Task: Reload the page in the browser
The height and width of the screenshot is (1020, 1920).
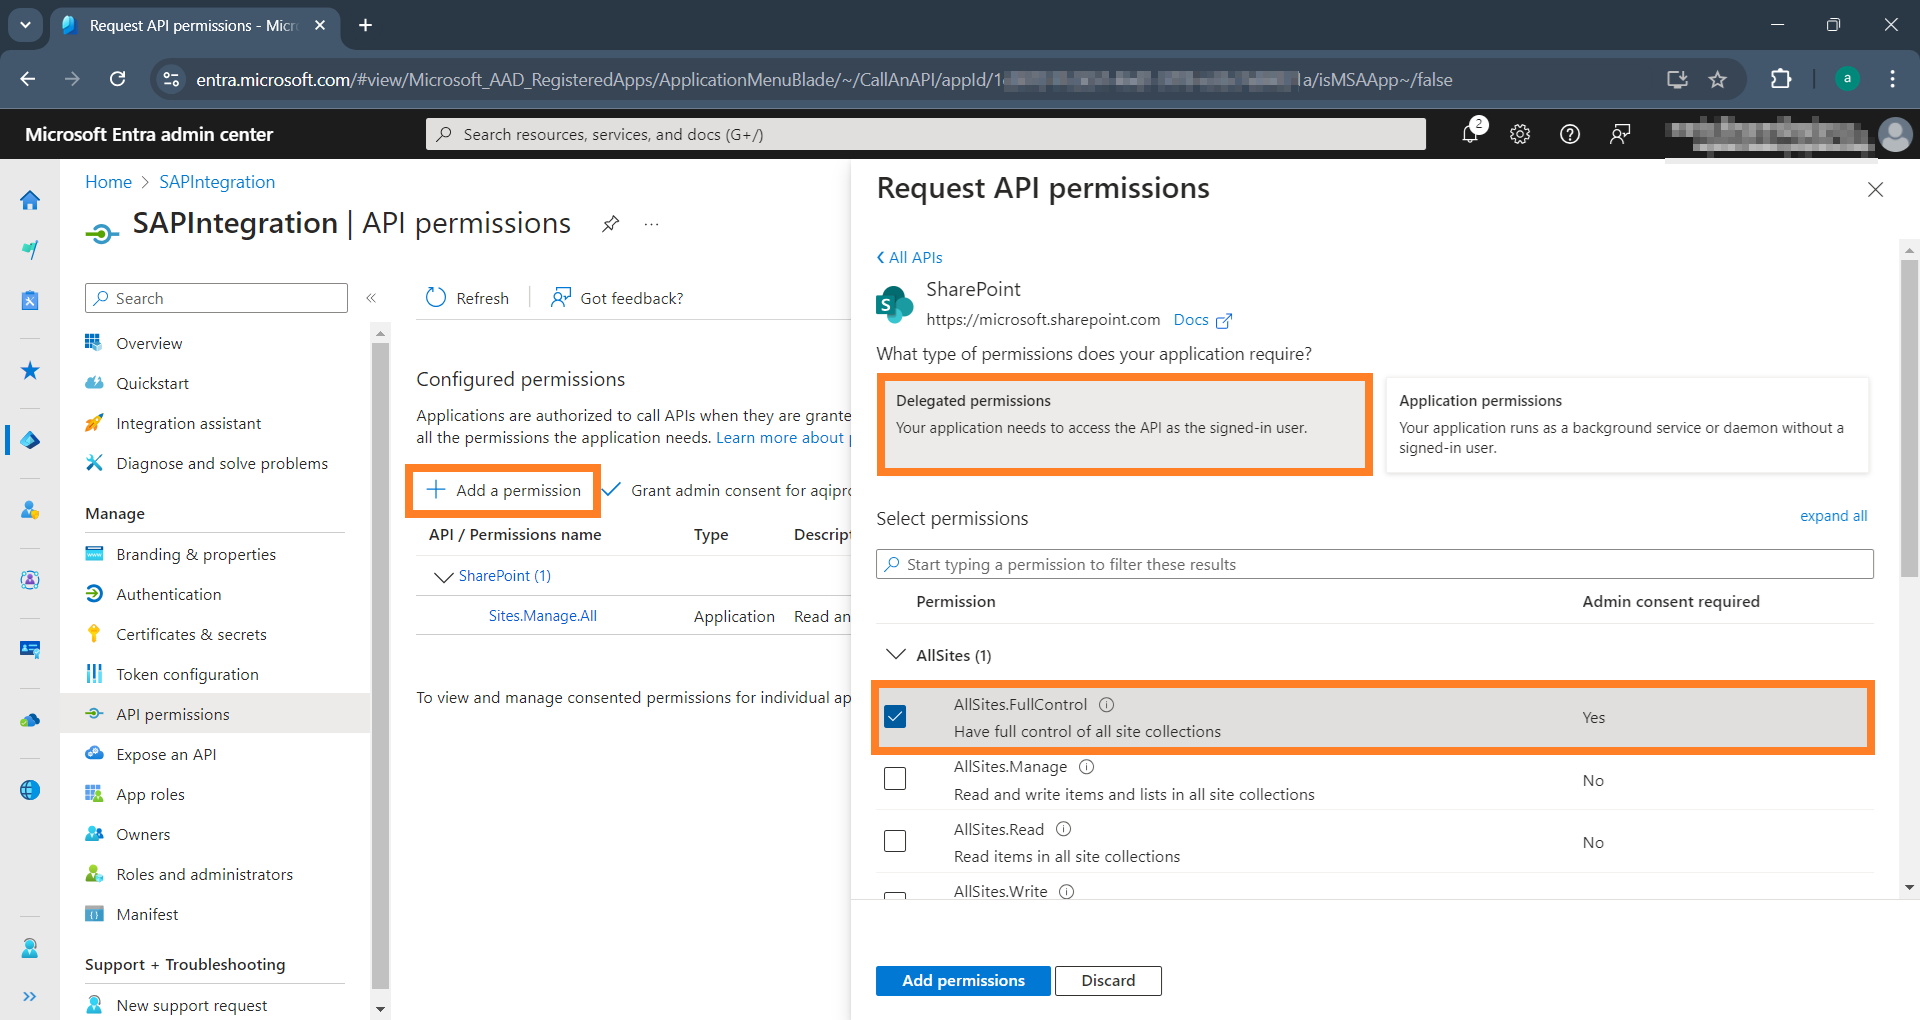Action: coord(117,79)
